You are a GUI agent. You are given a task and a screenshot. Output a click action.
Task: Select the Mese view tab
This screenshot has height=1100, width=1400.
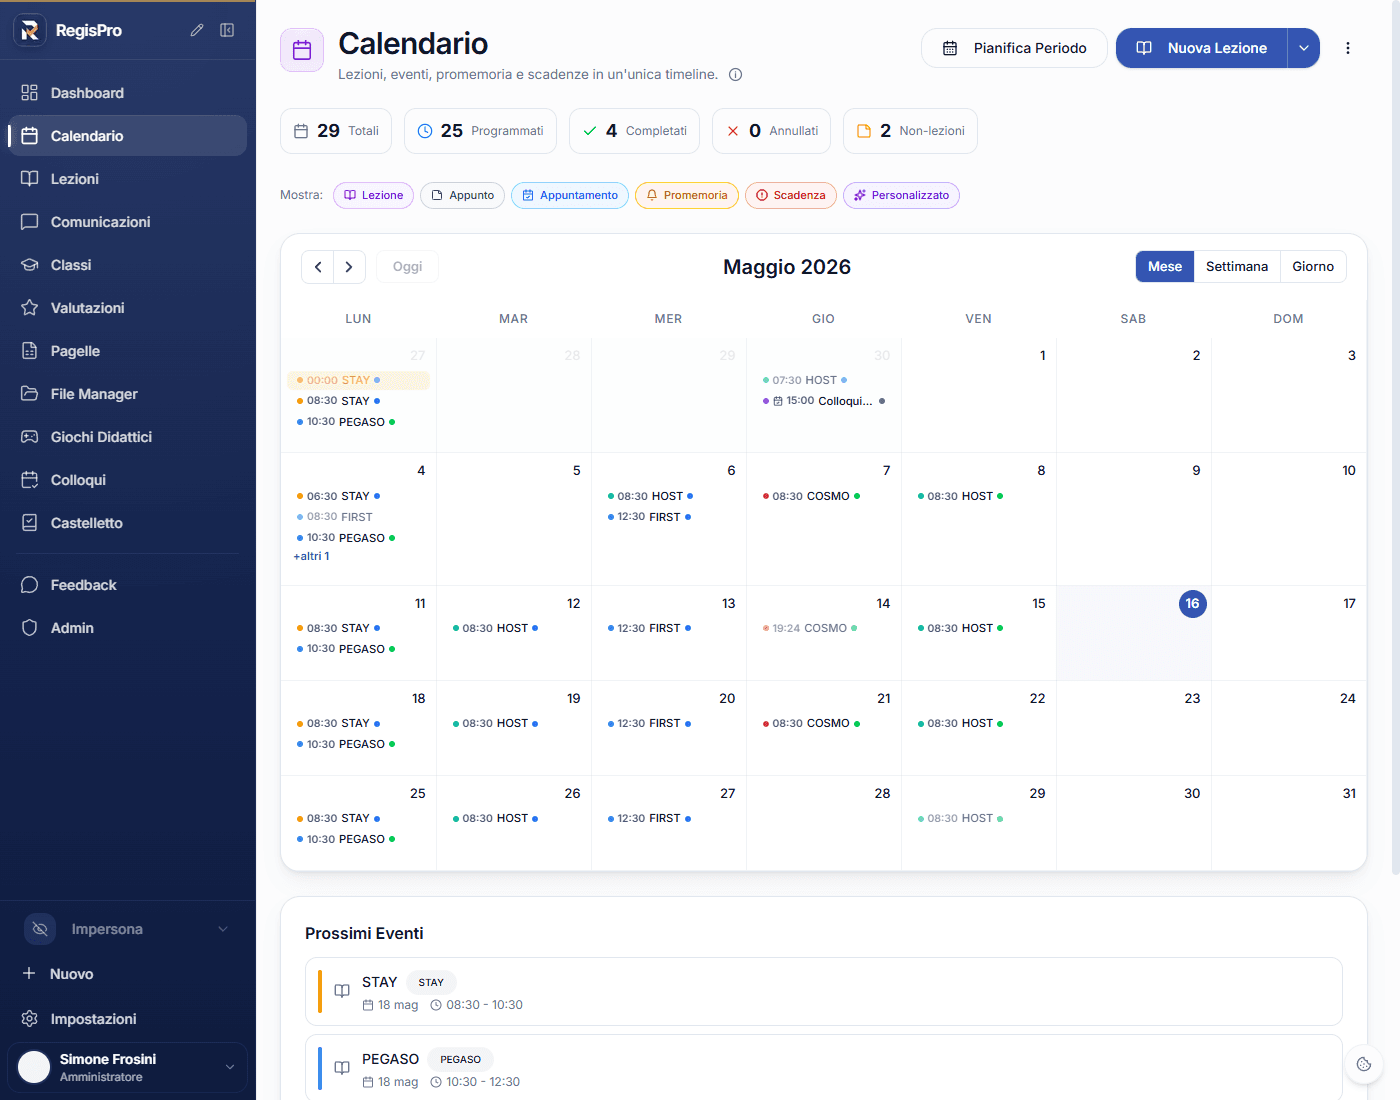[1165, 267]
